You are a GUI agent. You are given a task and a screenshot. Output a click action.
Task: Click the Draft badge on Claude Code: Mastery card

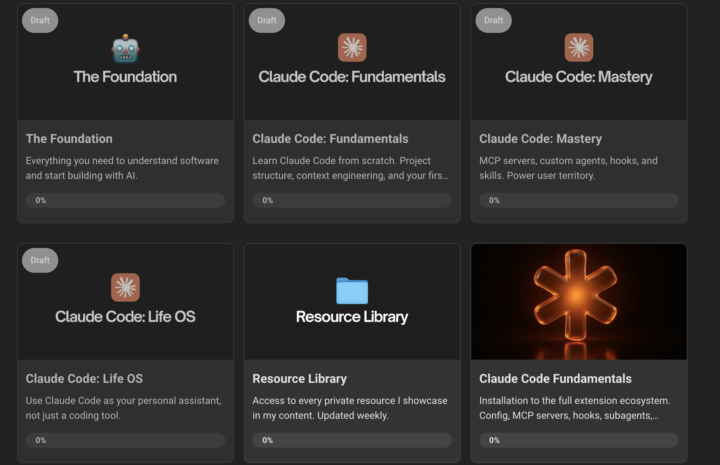494,20
